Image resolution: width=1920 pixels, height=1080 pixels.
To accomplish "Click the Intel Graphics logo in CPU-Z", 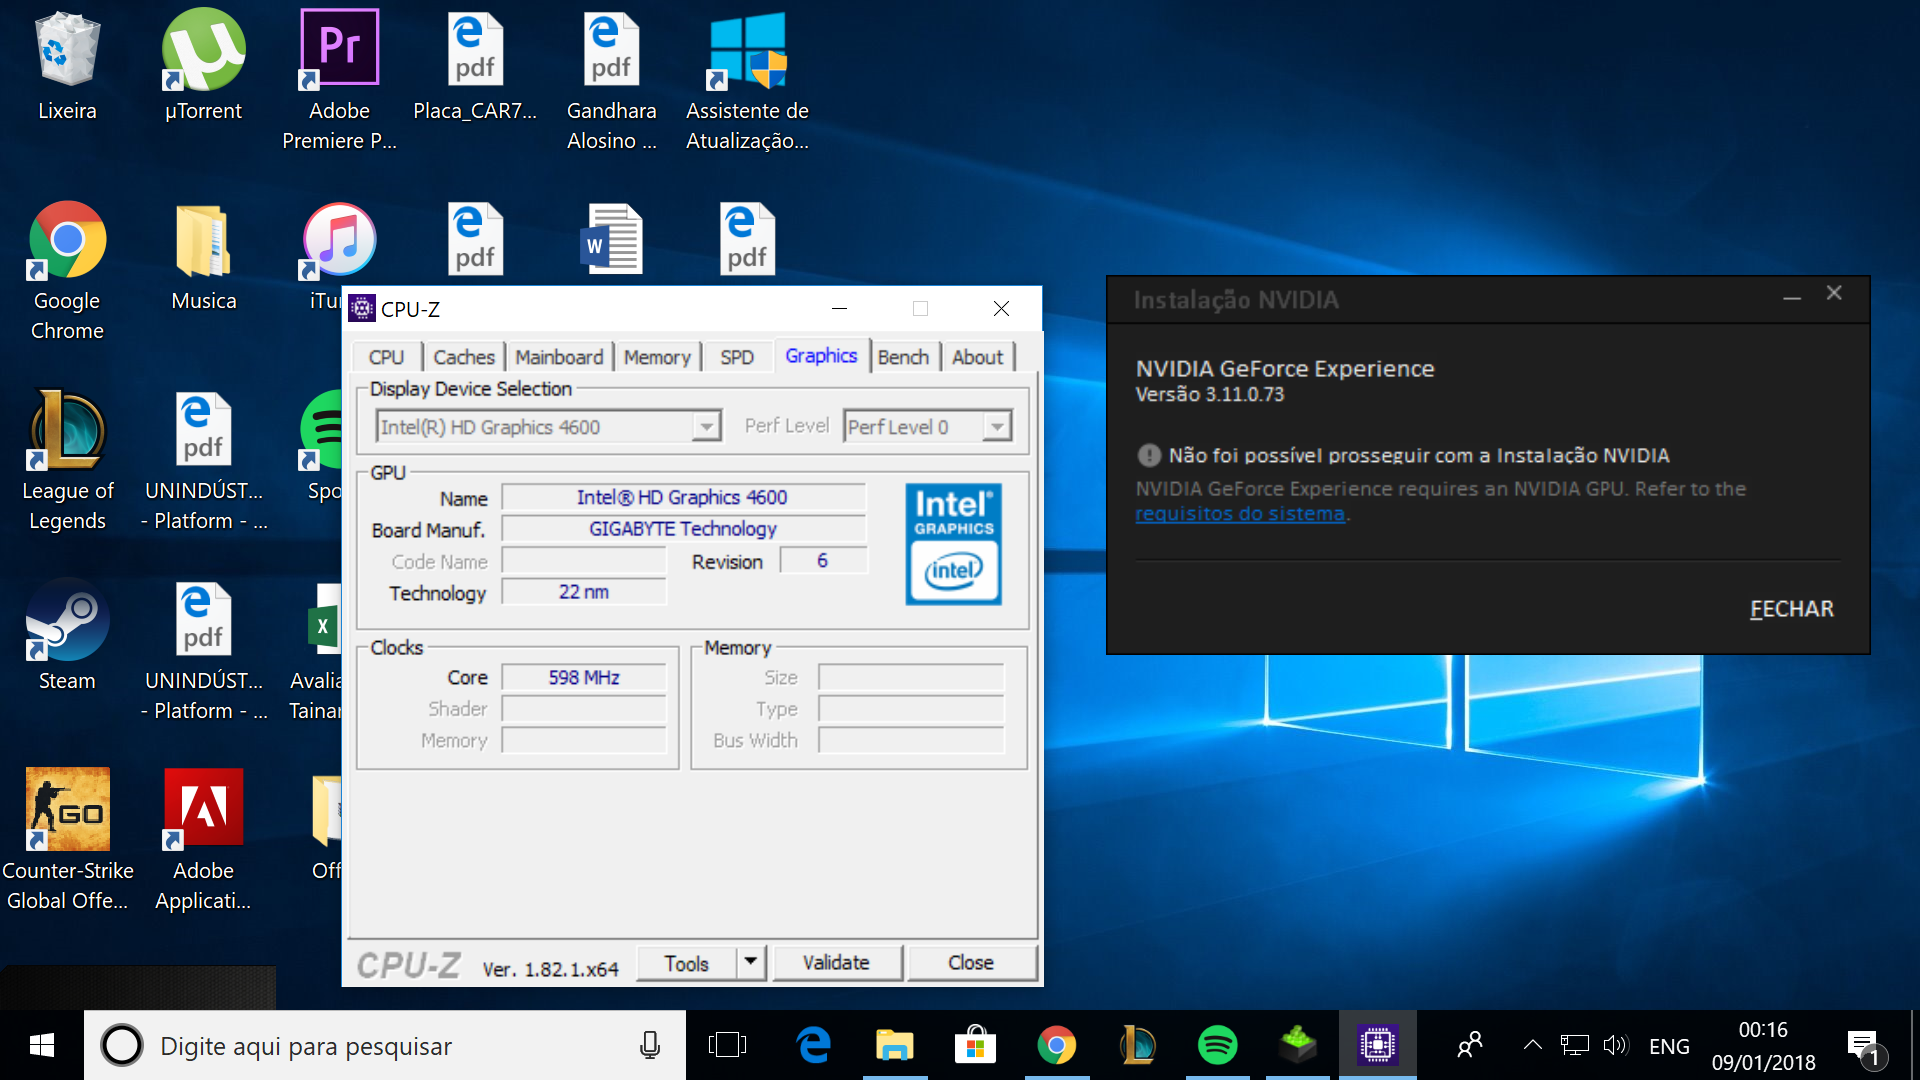I will point(953,544).
